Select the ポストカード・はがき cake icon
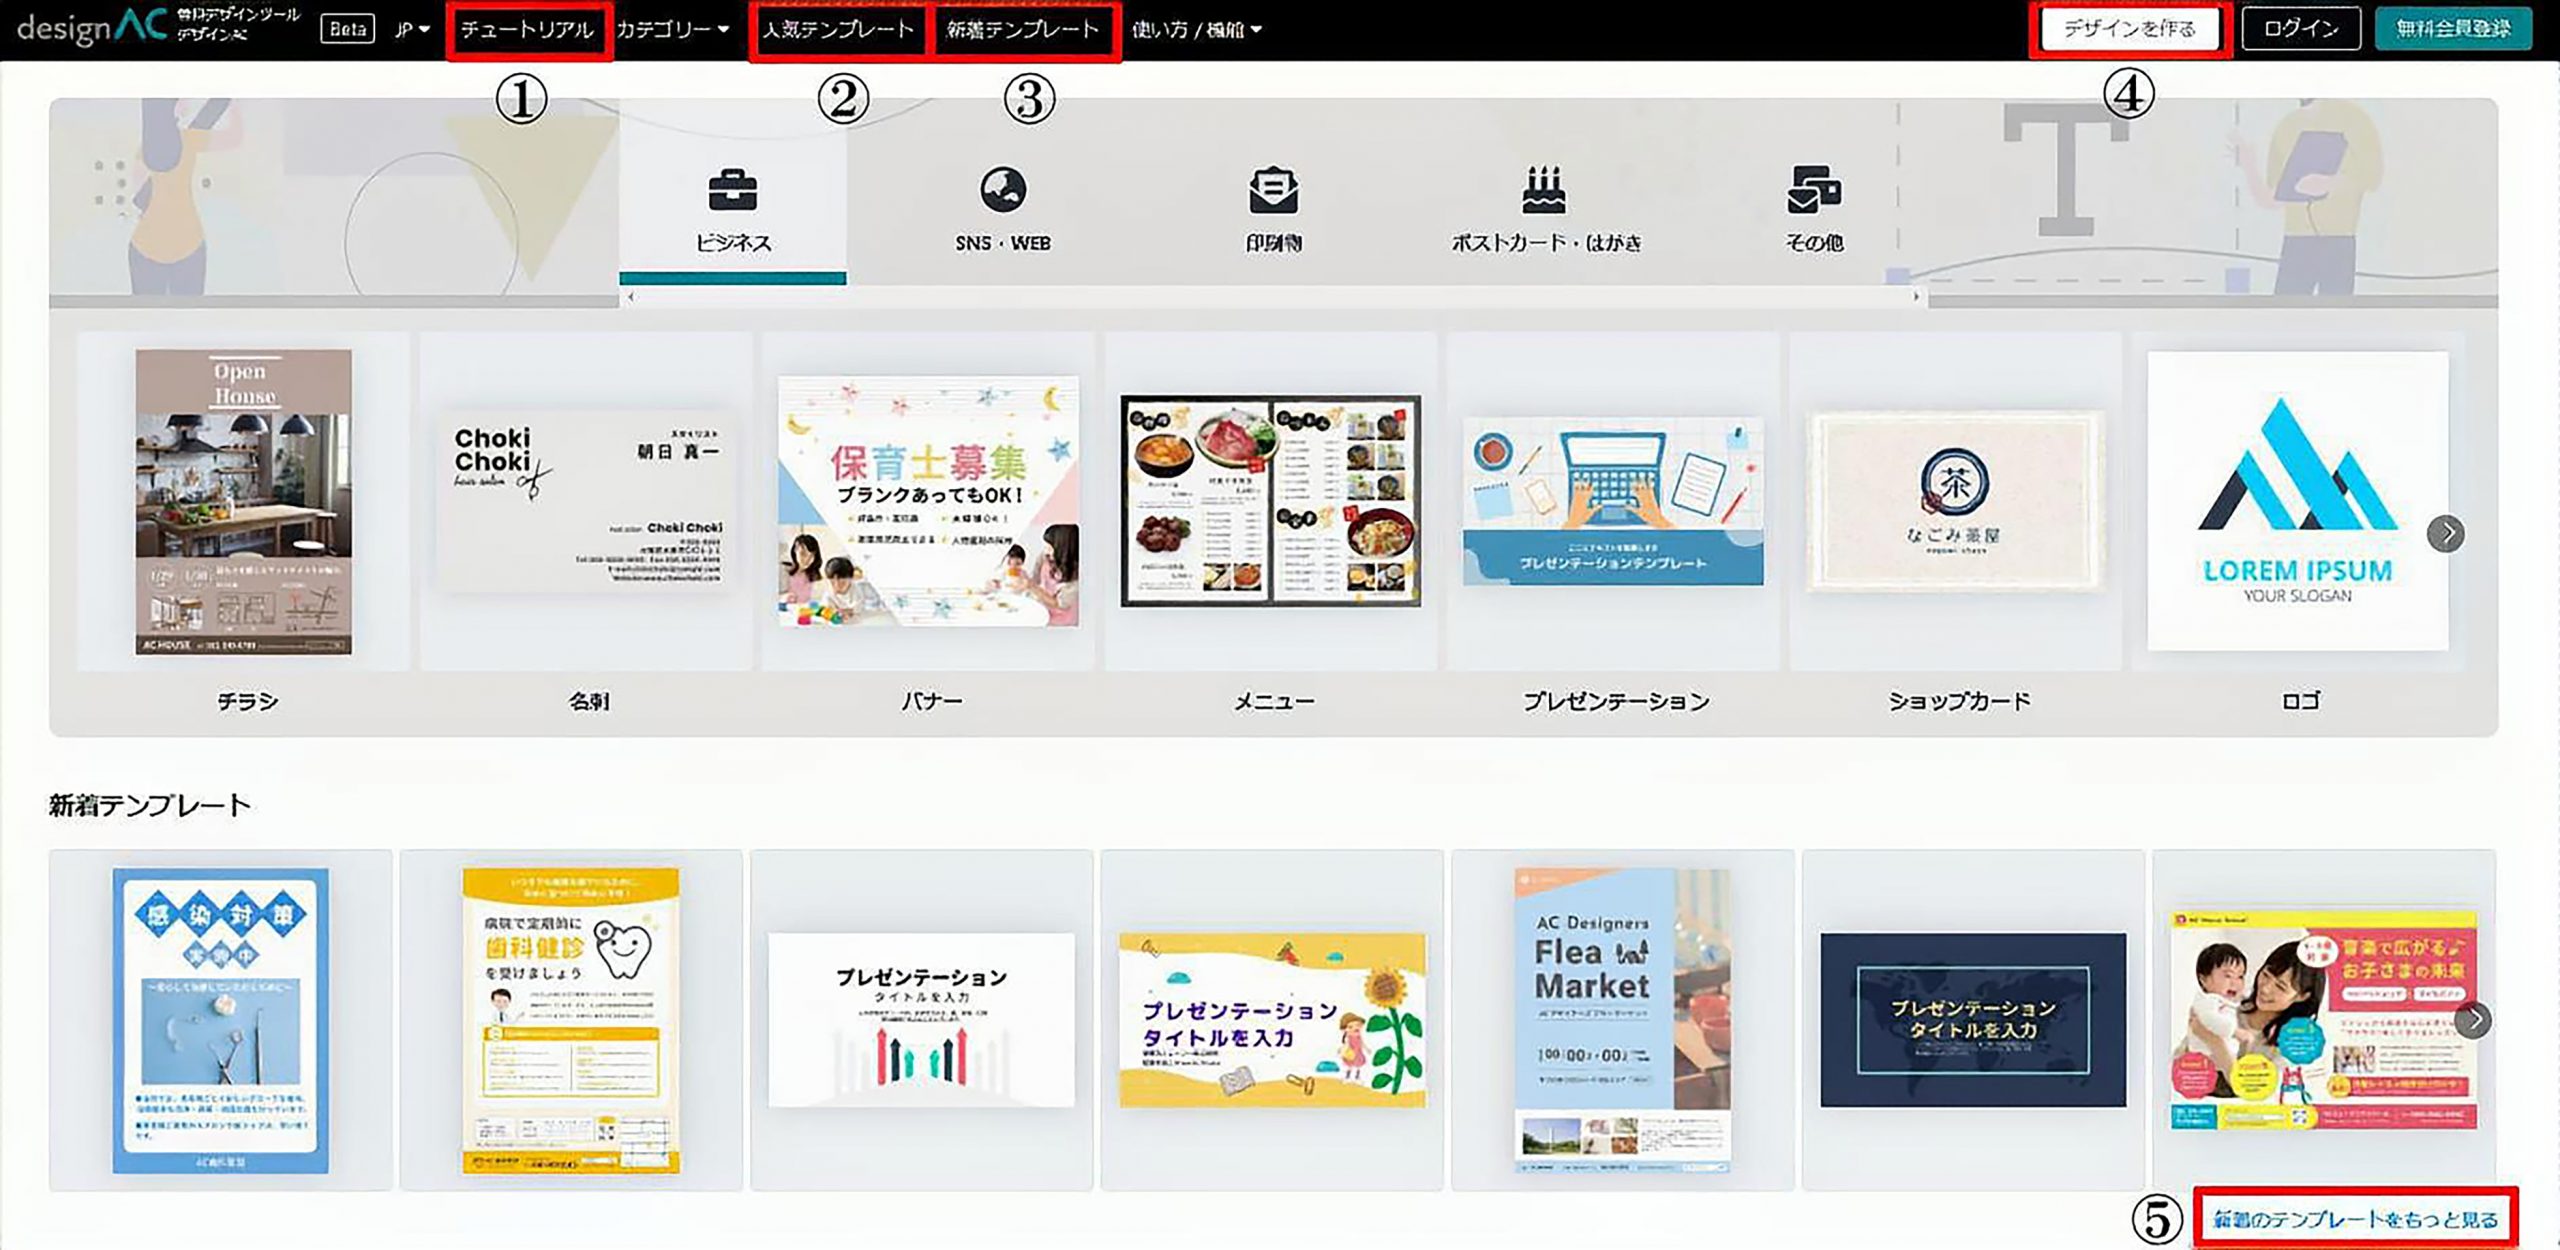The width and height of the screenshot is (2560, 1250). [1544, 190]
